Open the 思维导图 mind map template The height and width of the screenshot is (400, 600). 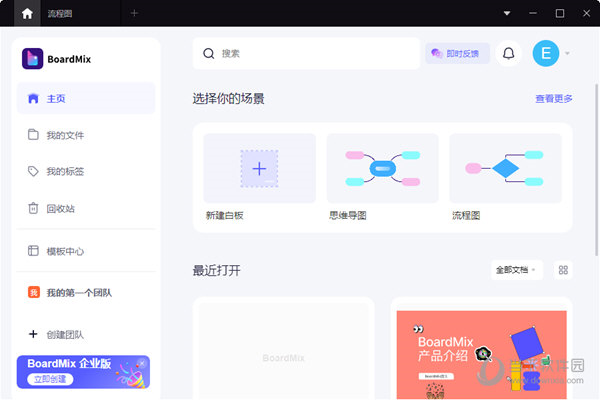coord(382,169)
